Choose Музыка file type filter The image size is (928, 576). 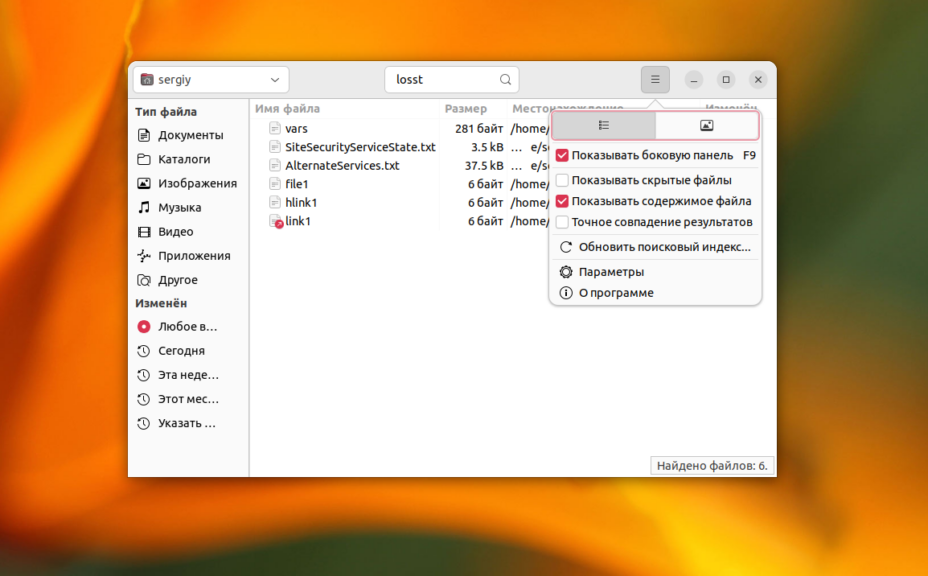point(179,207)
